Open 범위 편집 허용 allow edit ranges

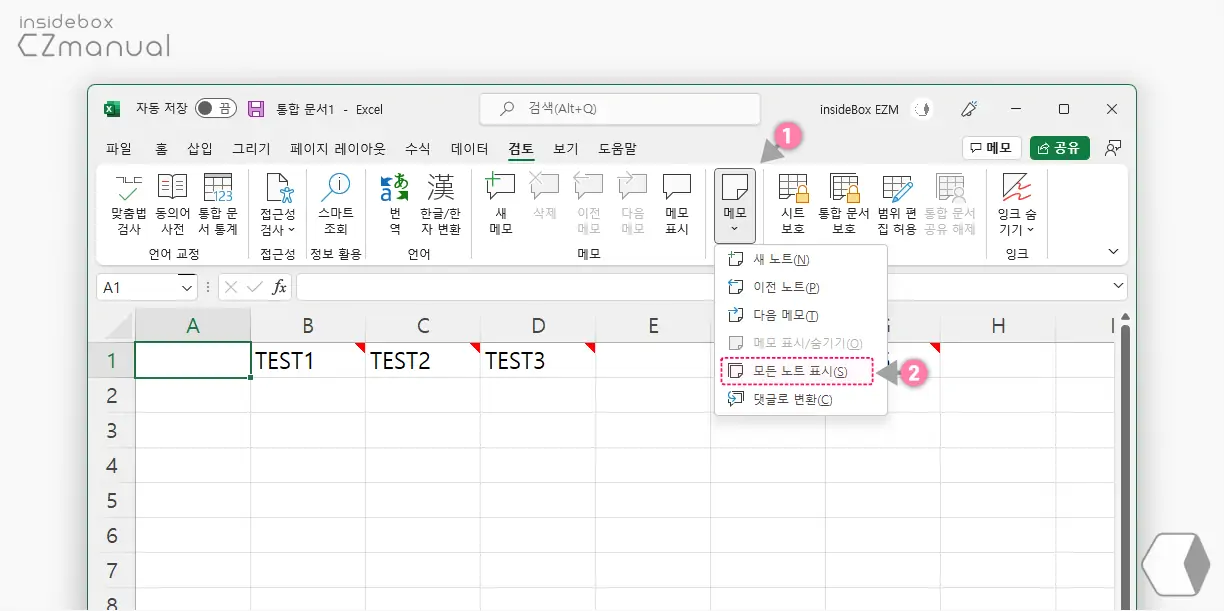897,204
